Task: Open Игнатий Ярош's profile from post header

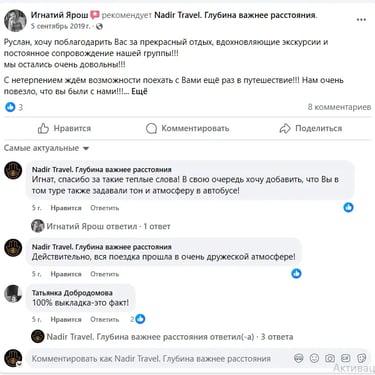Action: 60,15
